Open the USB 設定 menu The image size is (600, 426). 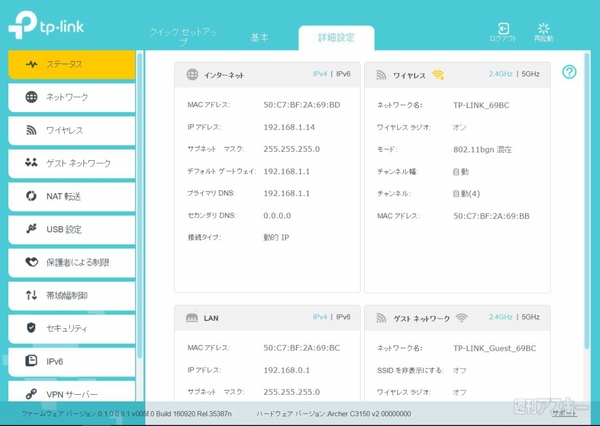[72, 229]
